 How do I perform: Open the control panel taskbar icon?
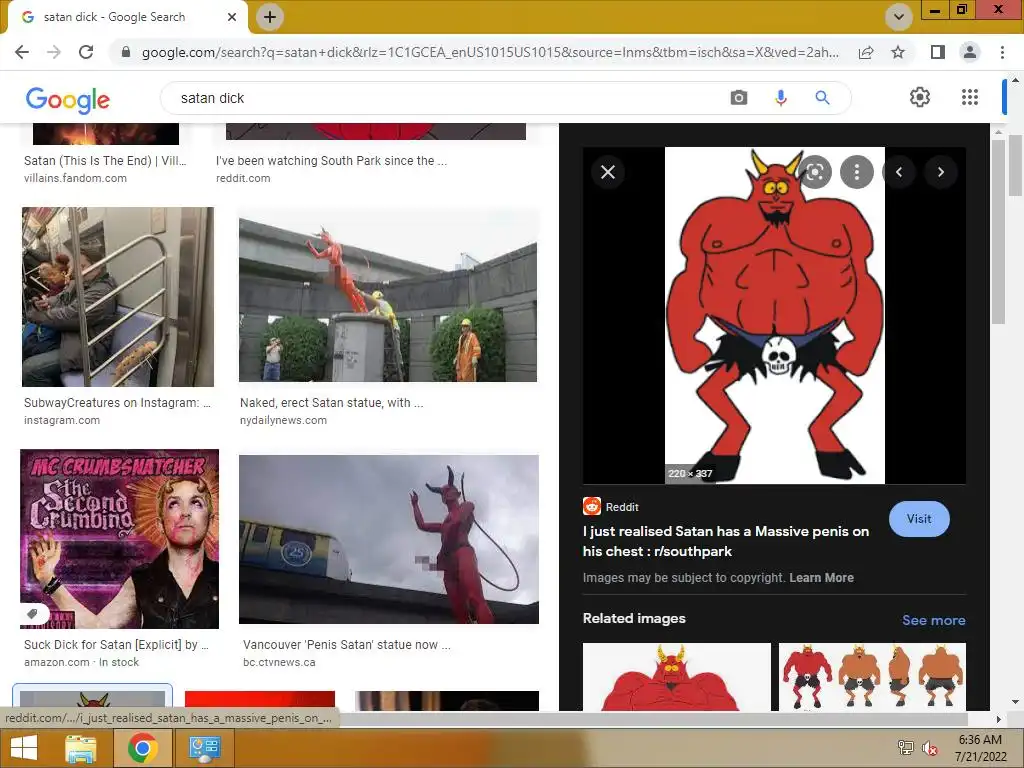coord(204,748)
